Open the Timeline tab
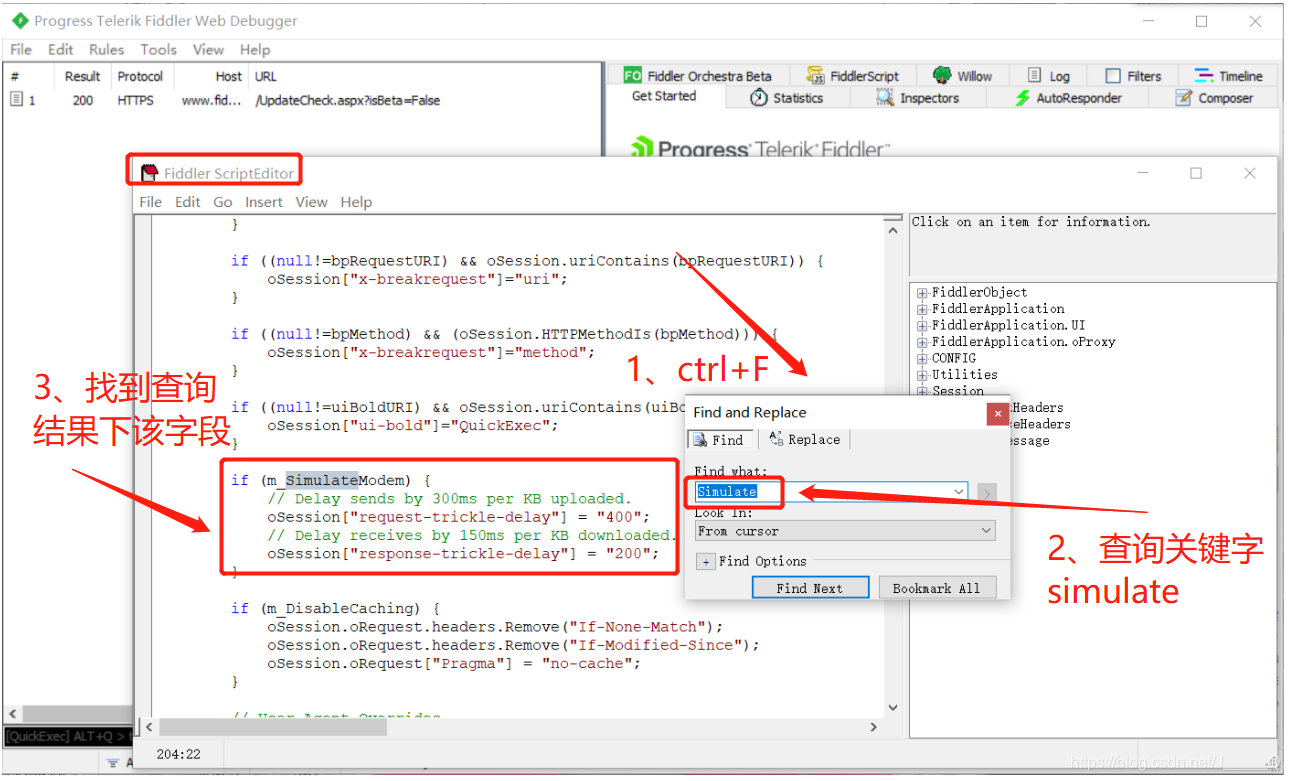The image size is (1290, 781). tap(1228, 76)
